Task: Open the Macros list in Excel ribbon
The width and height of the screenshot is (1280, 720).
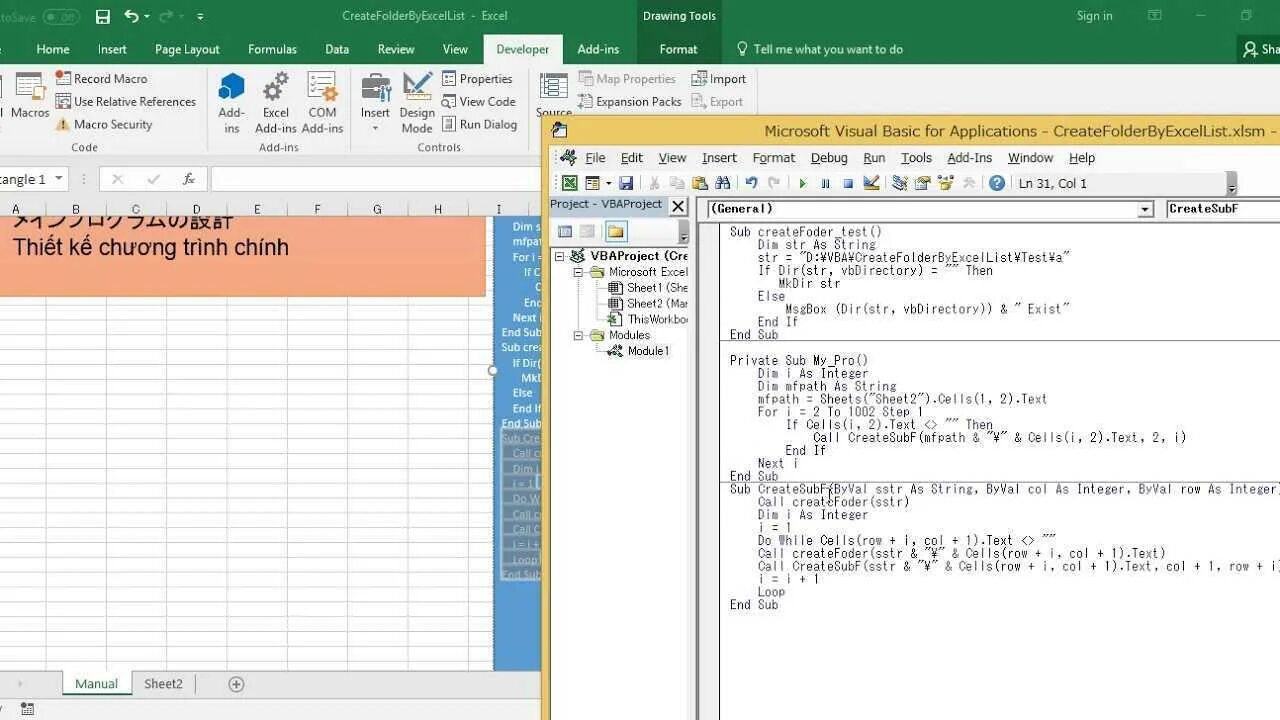Action: coord(29,97)
